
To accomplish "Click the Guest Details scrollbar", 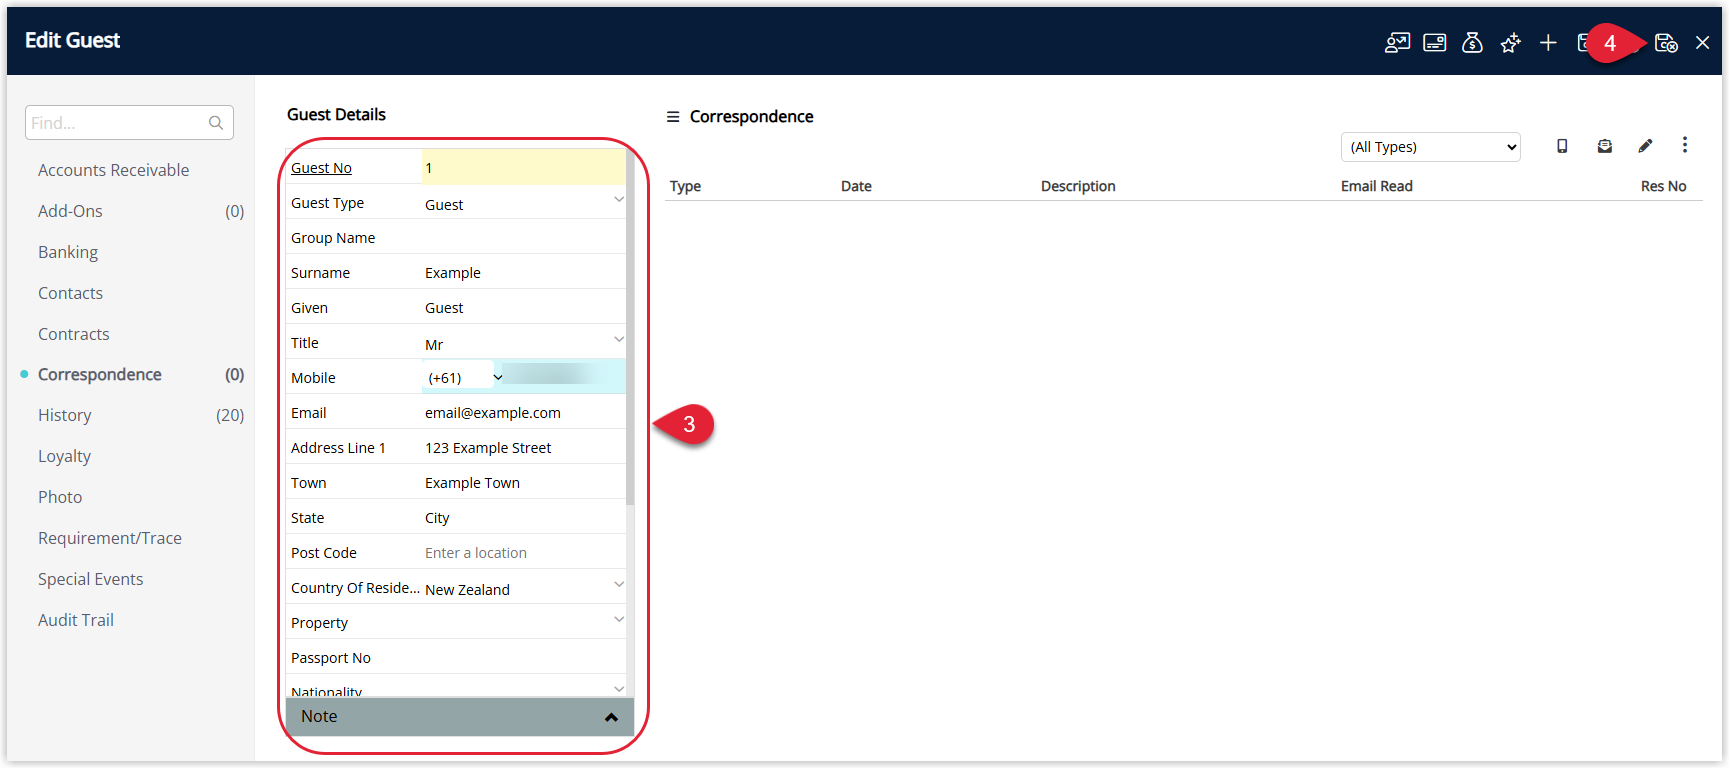I will point(630,327).
